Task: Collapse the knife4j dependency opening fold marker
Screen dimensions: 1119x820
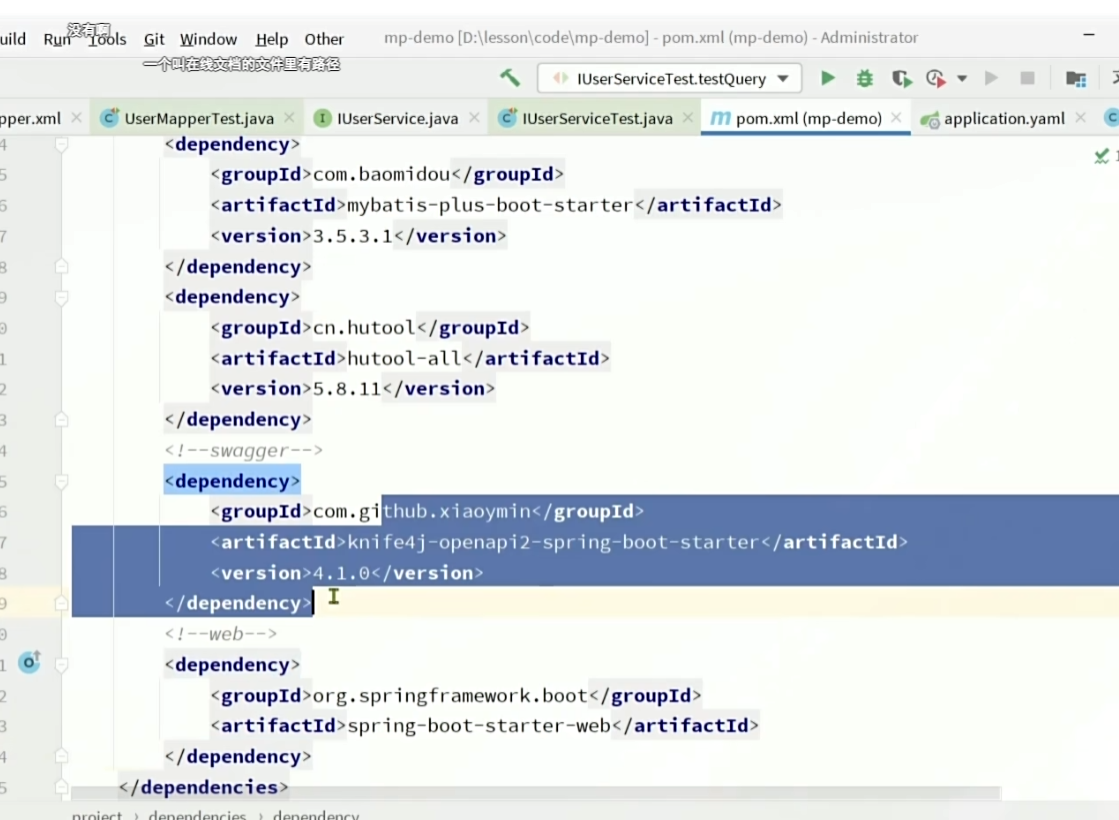Action: 61,482
